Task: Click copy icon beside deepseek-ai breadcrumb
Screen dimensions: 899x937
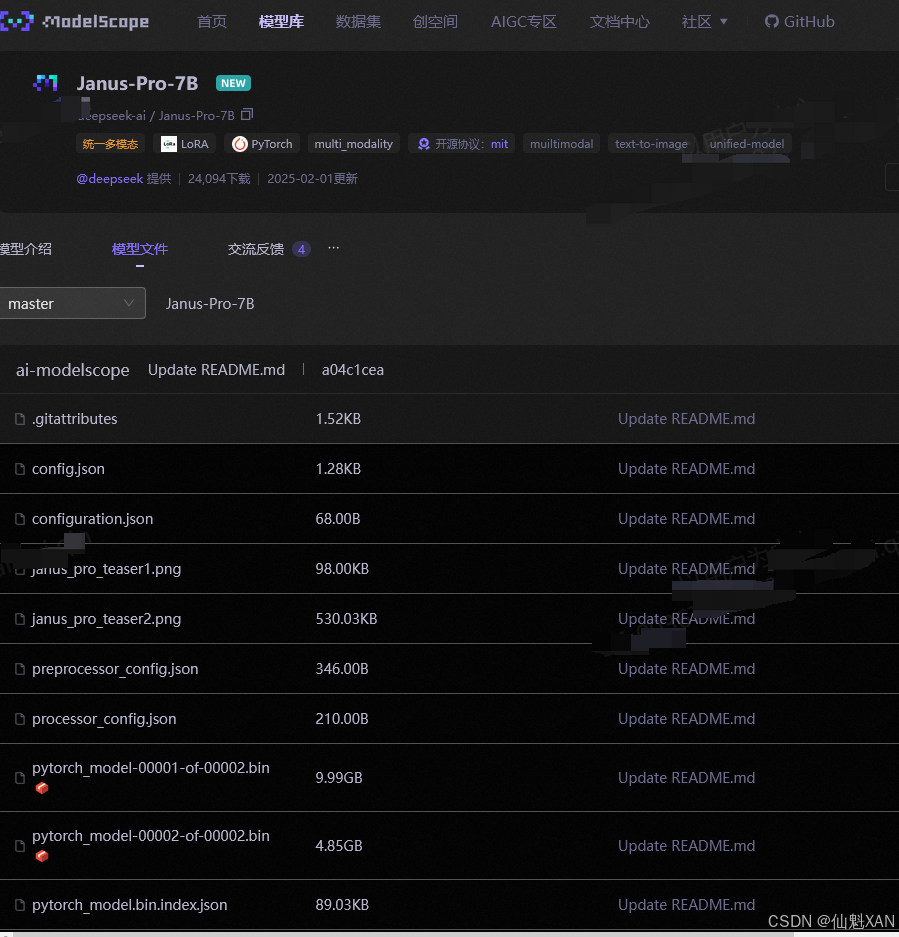Action: [x=246, y=115]
